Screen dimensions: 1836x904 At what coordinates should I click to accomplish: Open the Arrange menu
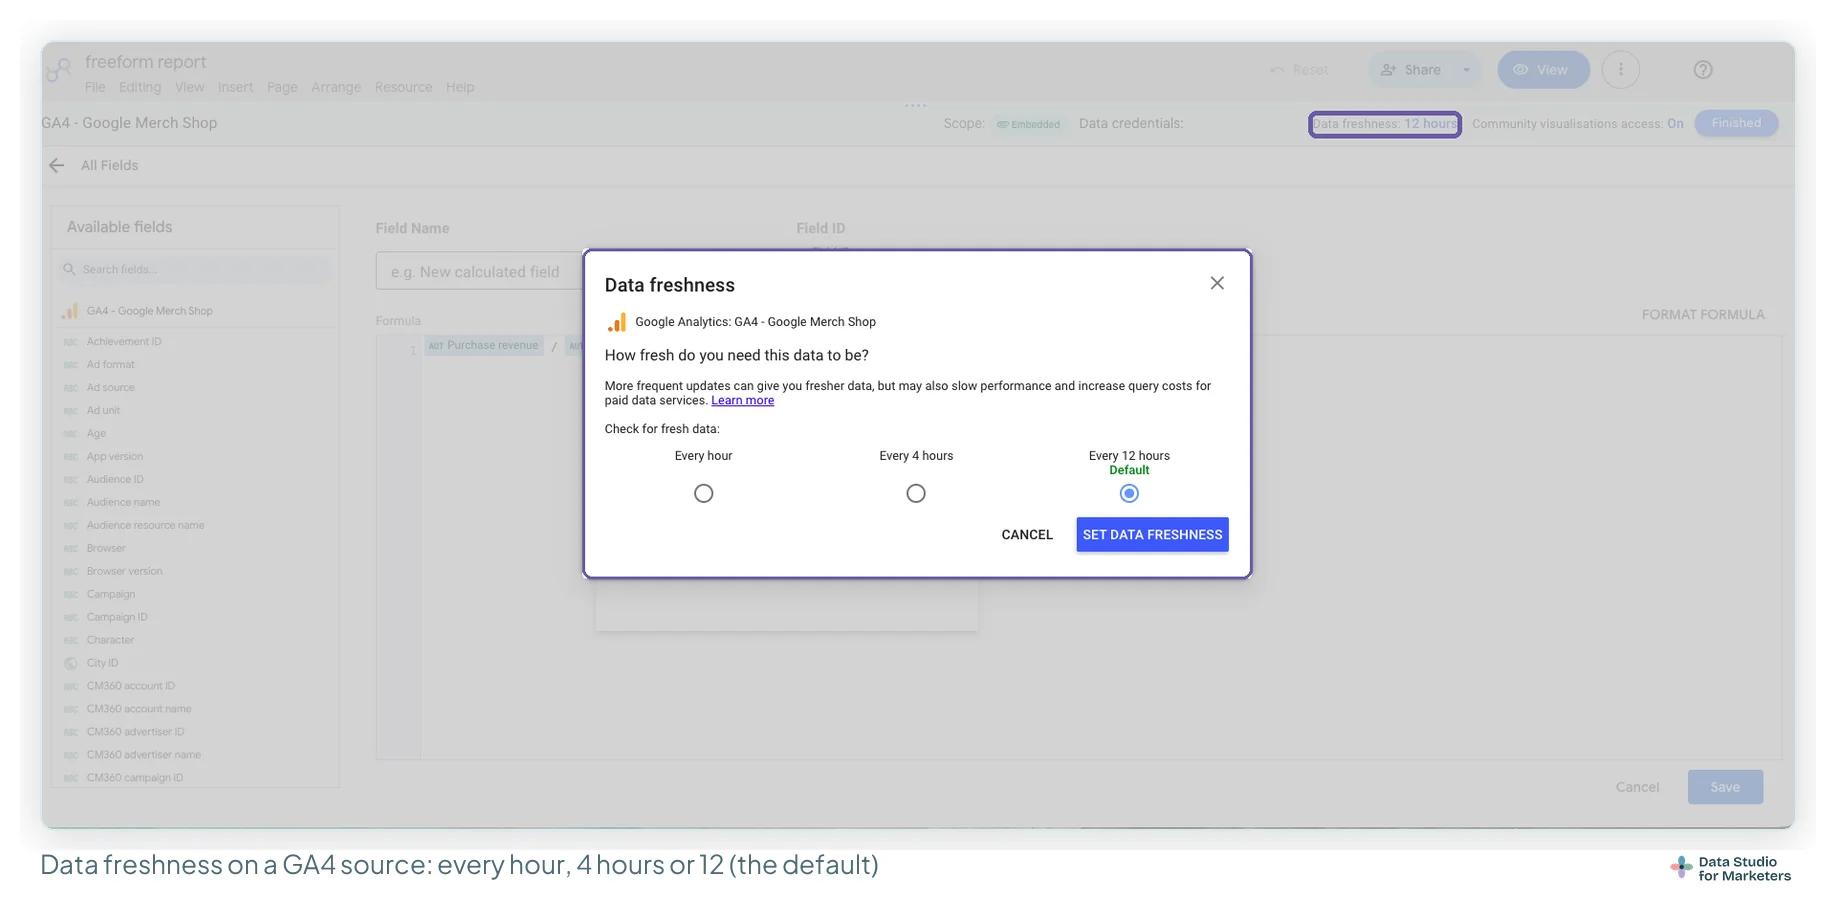pos(336,87)
